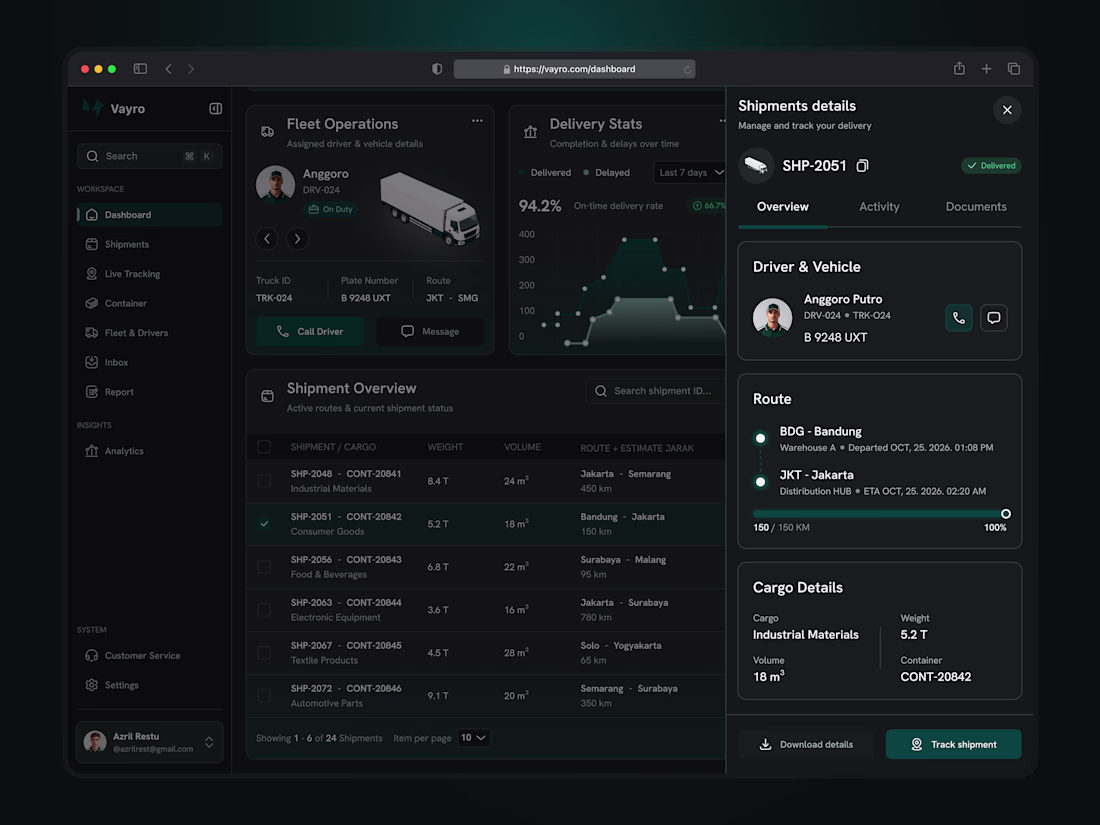Image resolution: width=1100 pixels, height=825 pixels.
Task: Open Live Tracking in sidebar
Action: [x=149, y=274]
